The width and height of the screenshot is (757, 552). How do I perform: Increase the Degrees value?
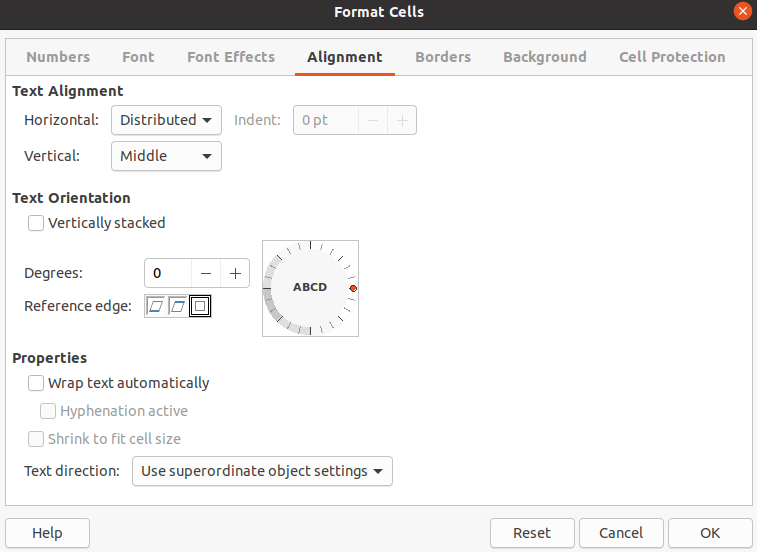(235, 273)
